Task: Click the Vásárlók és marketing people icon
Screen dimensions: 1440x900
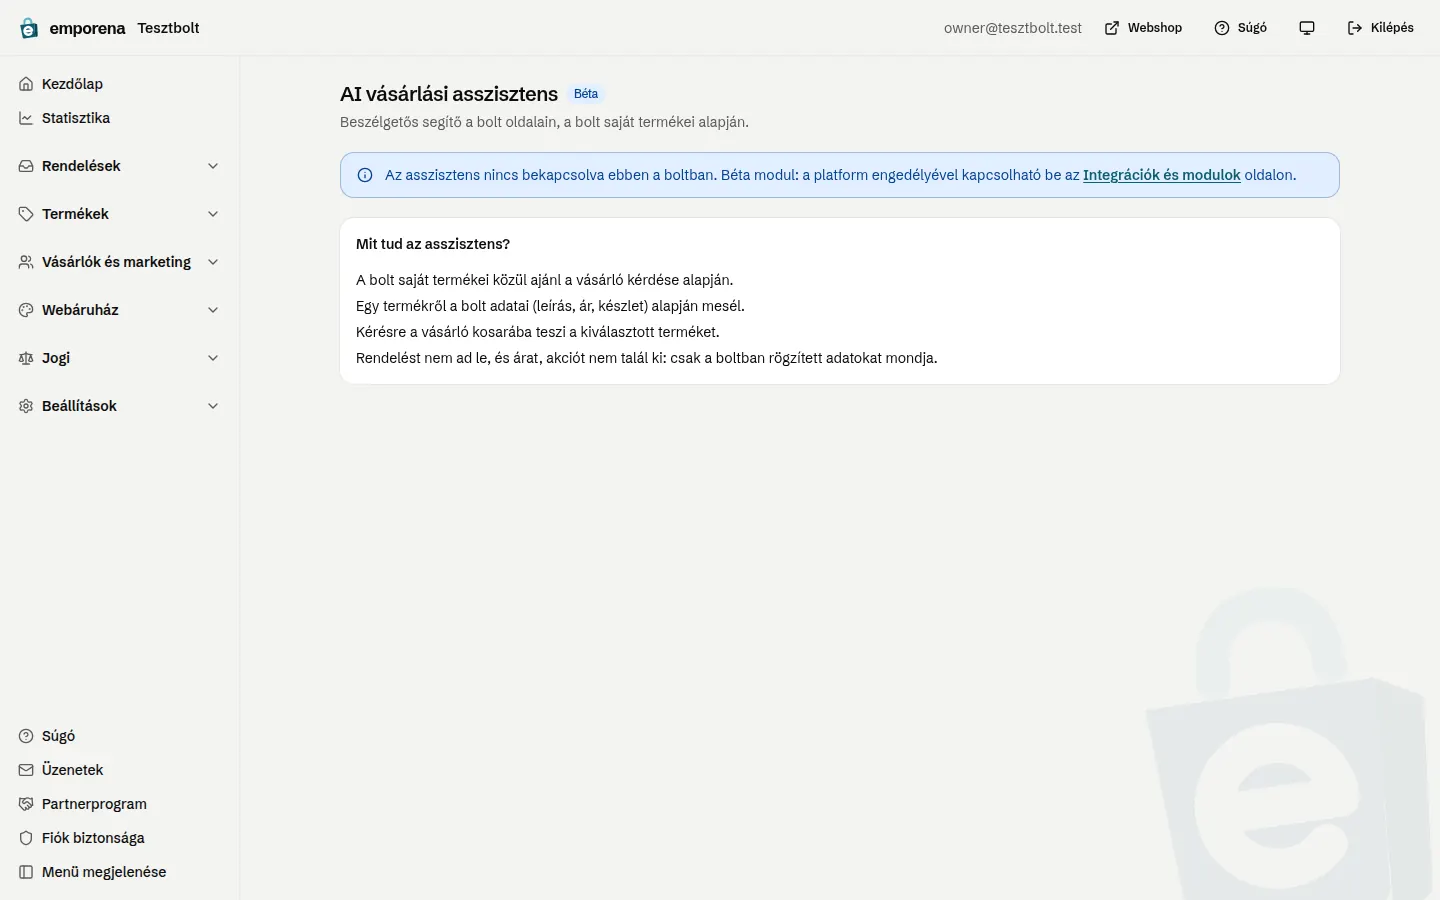Action: [26, 262]
